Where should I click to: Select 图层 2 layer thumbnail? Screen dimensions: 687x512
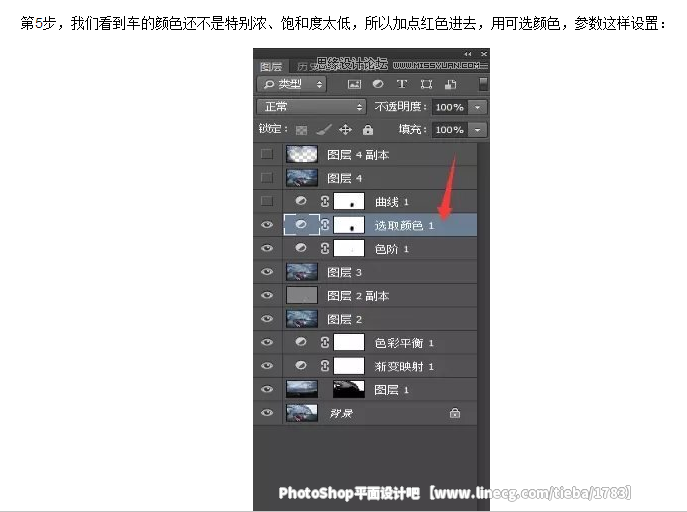point(302,319)
